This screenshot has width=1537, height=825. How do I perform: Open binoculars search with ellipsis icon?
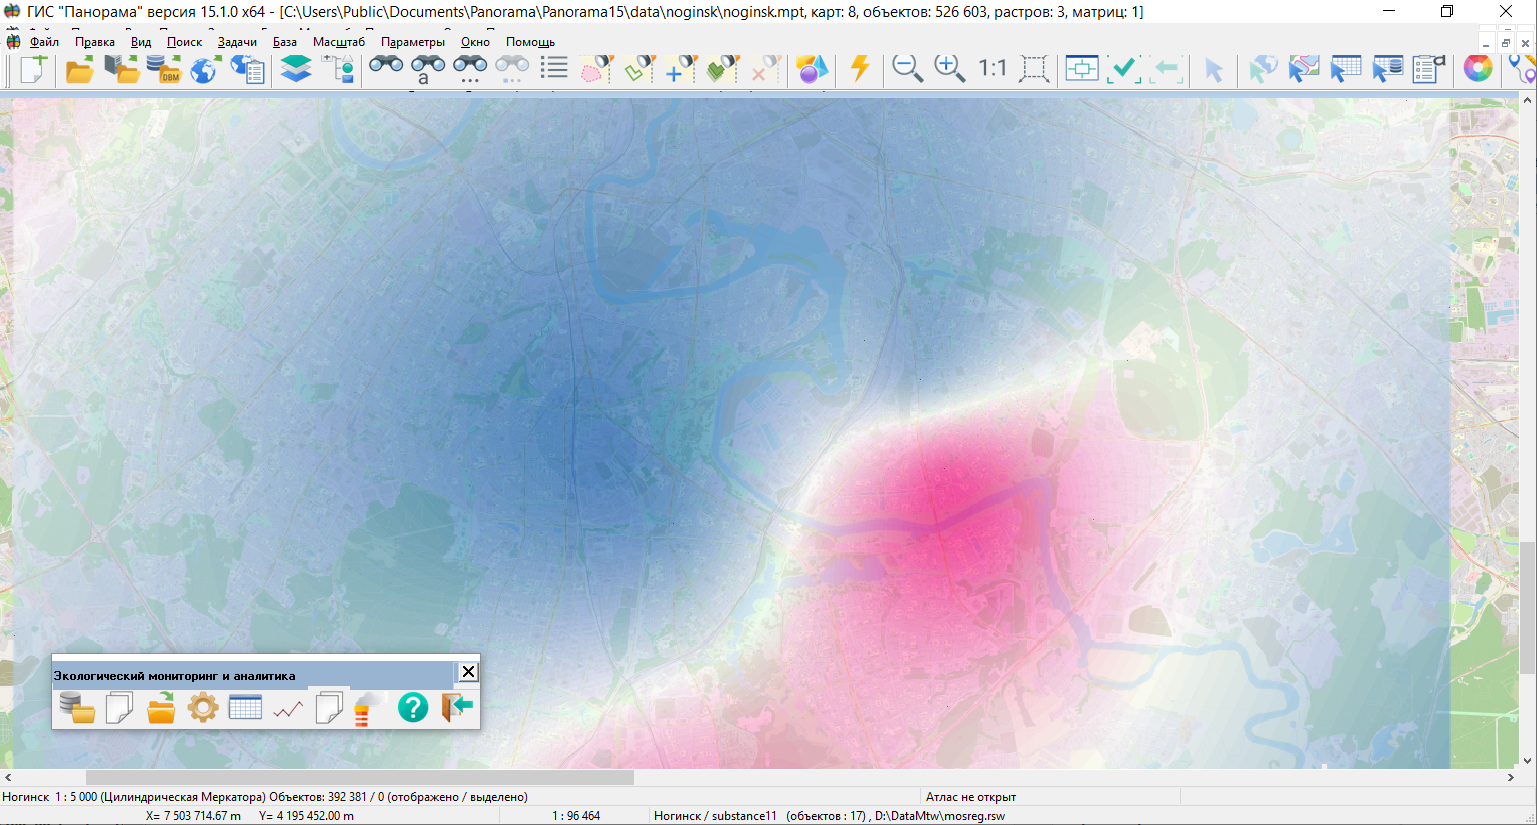pos(470,69)
